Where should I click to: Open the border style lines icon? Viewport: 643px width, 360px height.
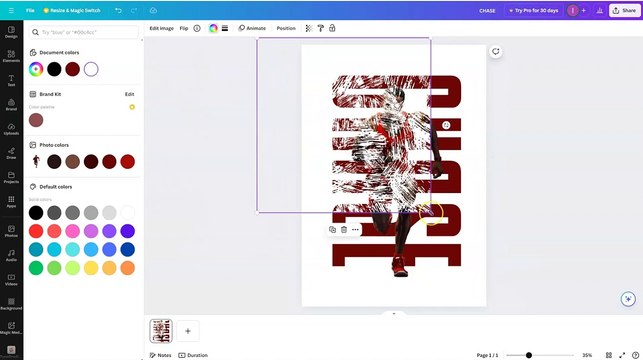point(225,28)
